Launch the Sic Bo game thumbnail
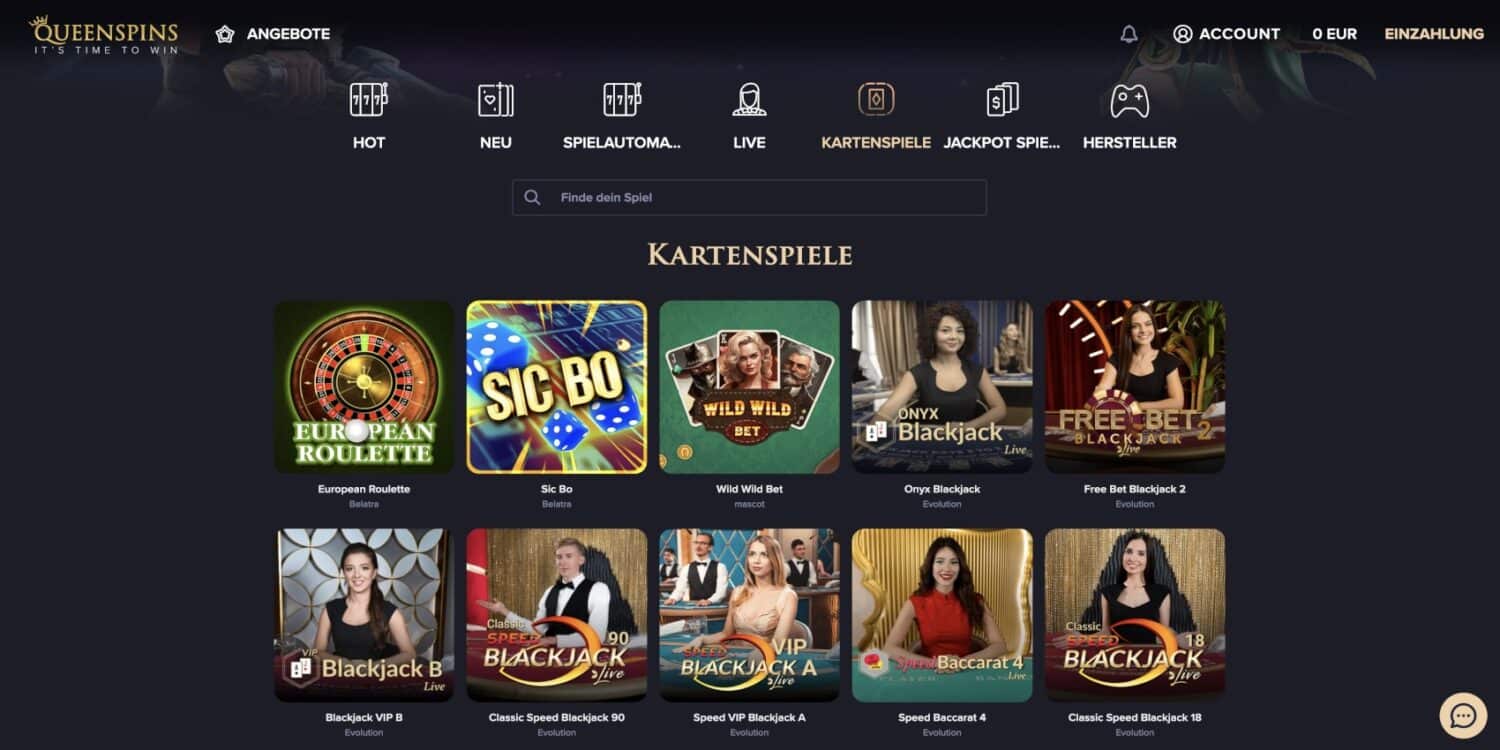Viewport: 1500px width, 750px height. point(557,387)
